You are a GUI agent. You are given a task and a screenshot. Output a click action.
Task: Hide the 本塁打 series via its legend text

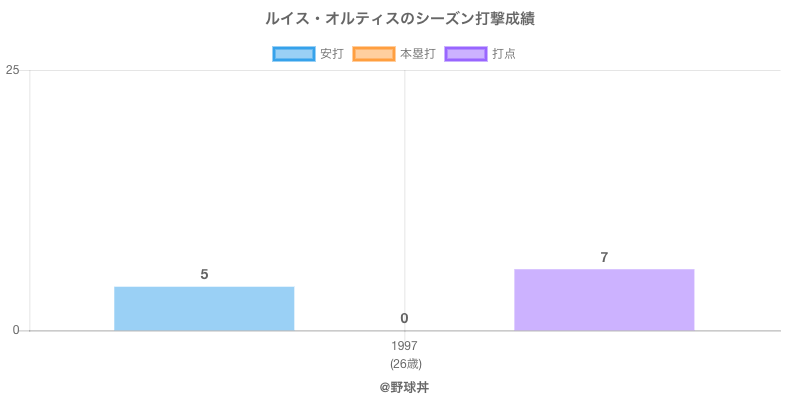click(x=417, y=54)
